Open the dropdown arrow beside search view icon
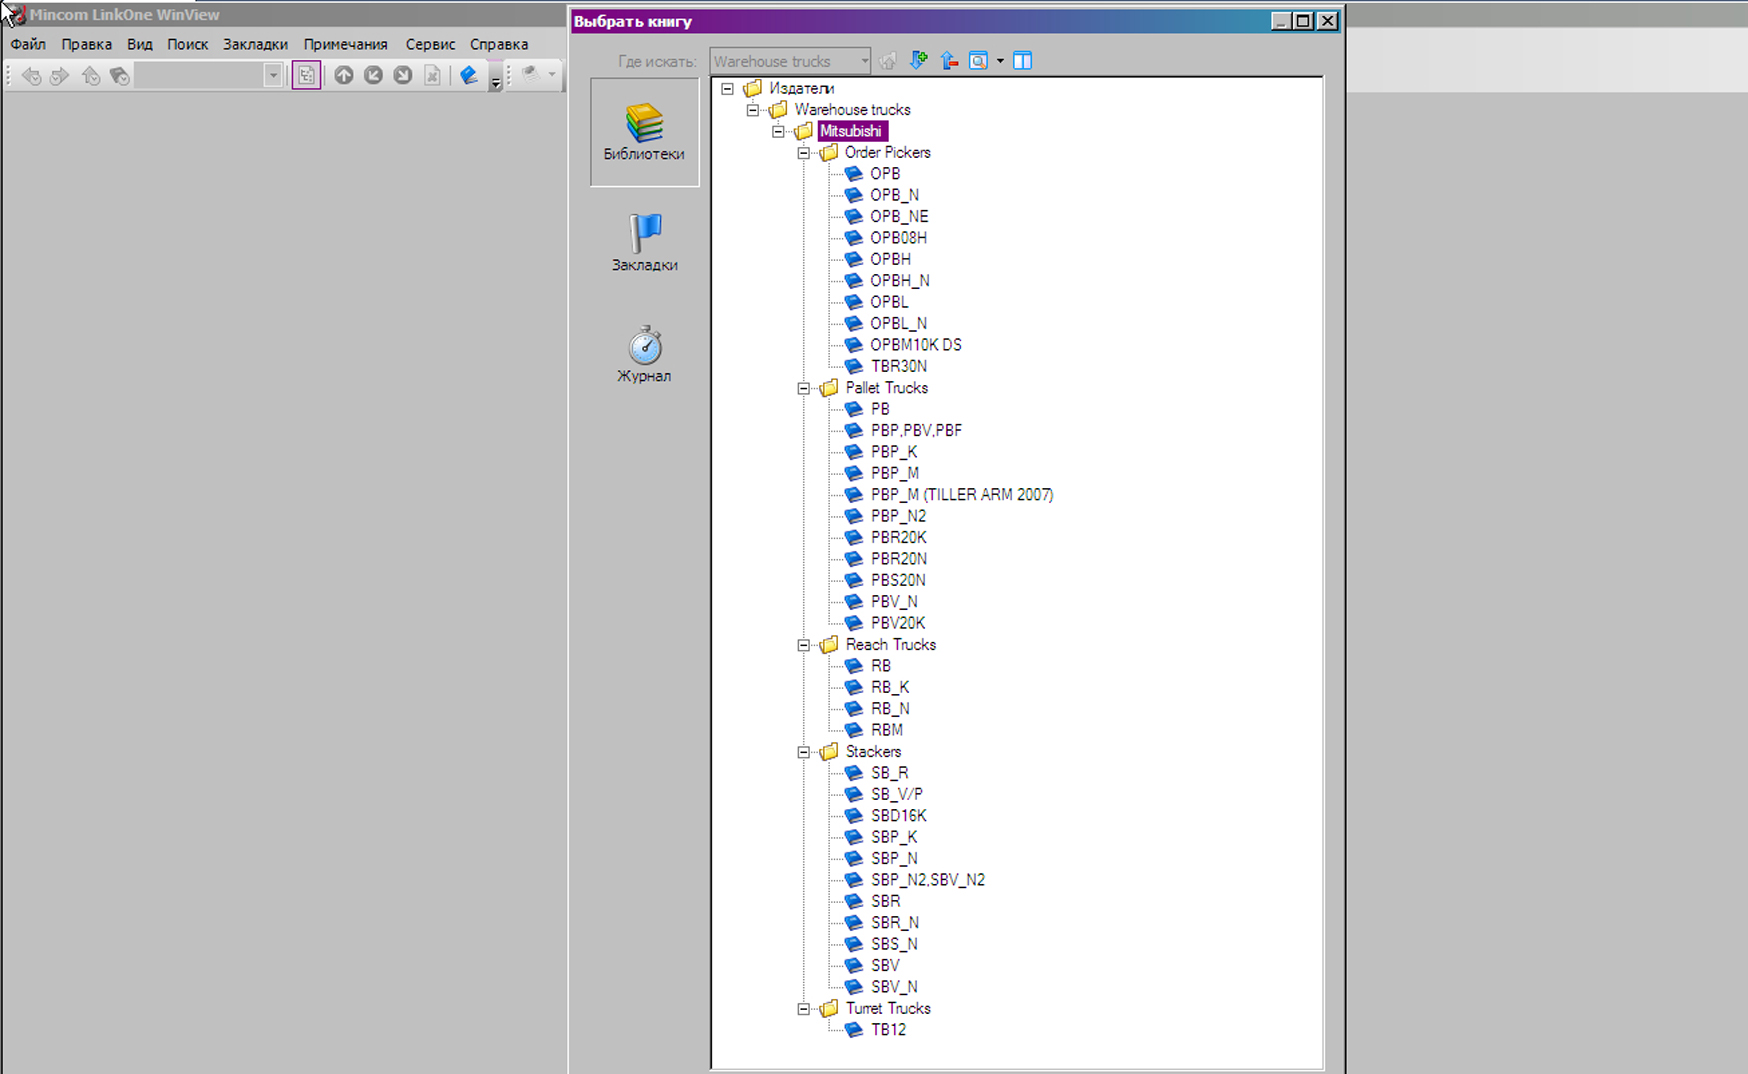Screen dimensions: 1748x1074 tap(1000, 61)
